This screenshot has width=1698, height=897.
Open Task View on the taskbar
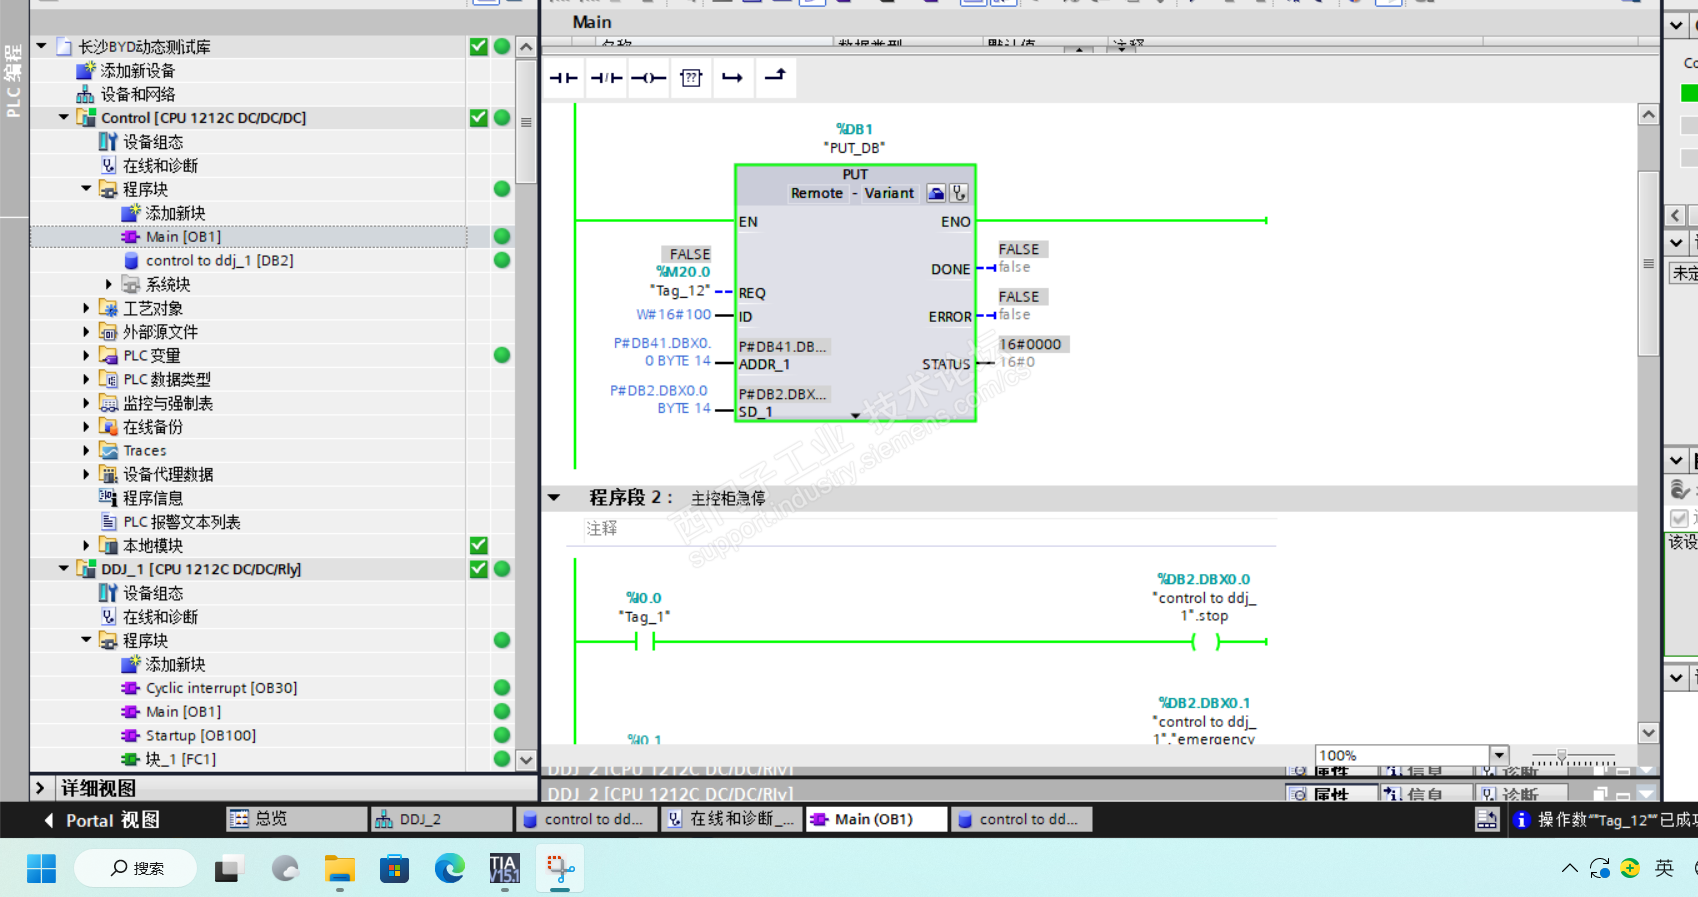229,868
